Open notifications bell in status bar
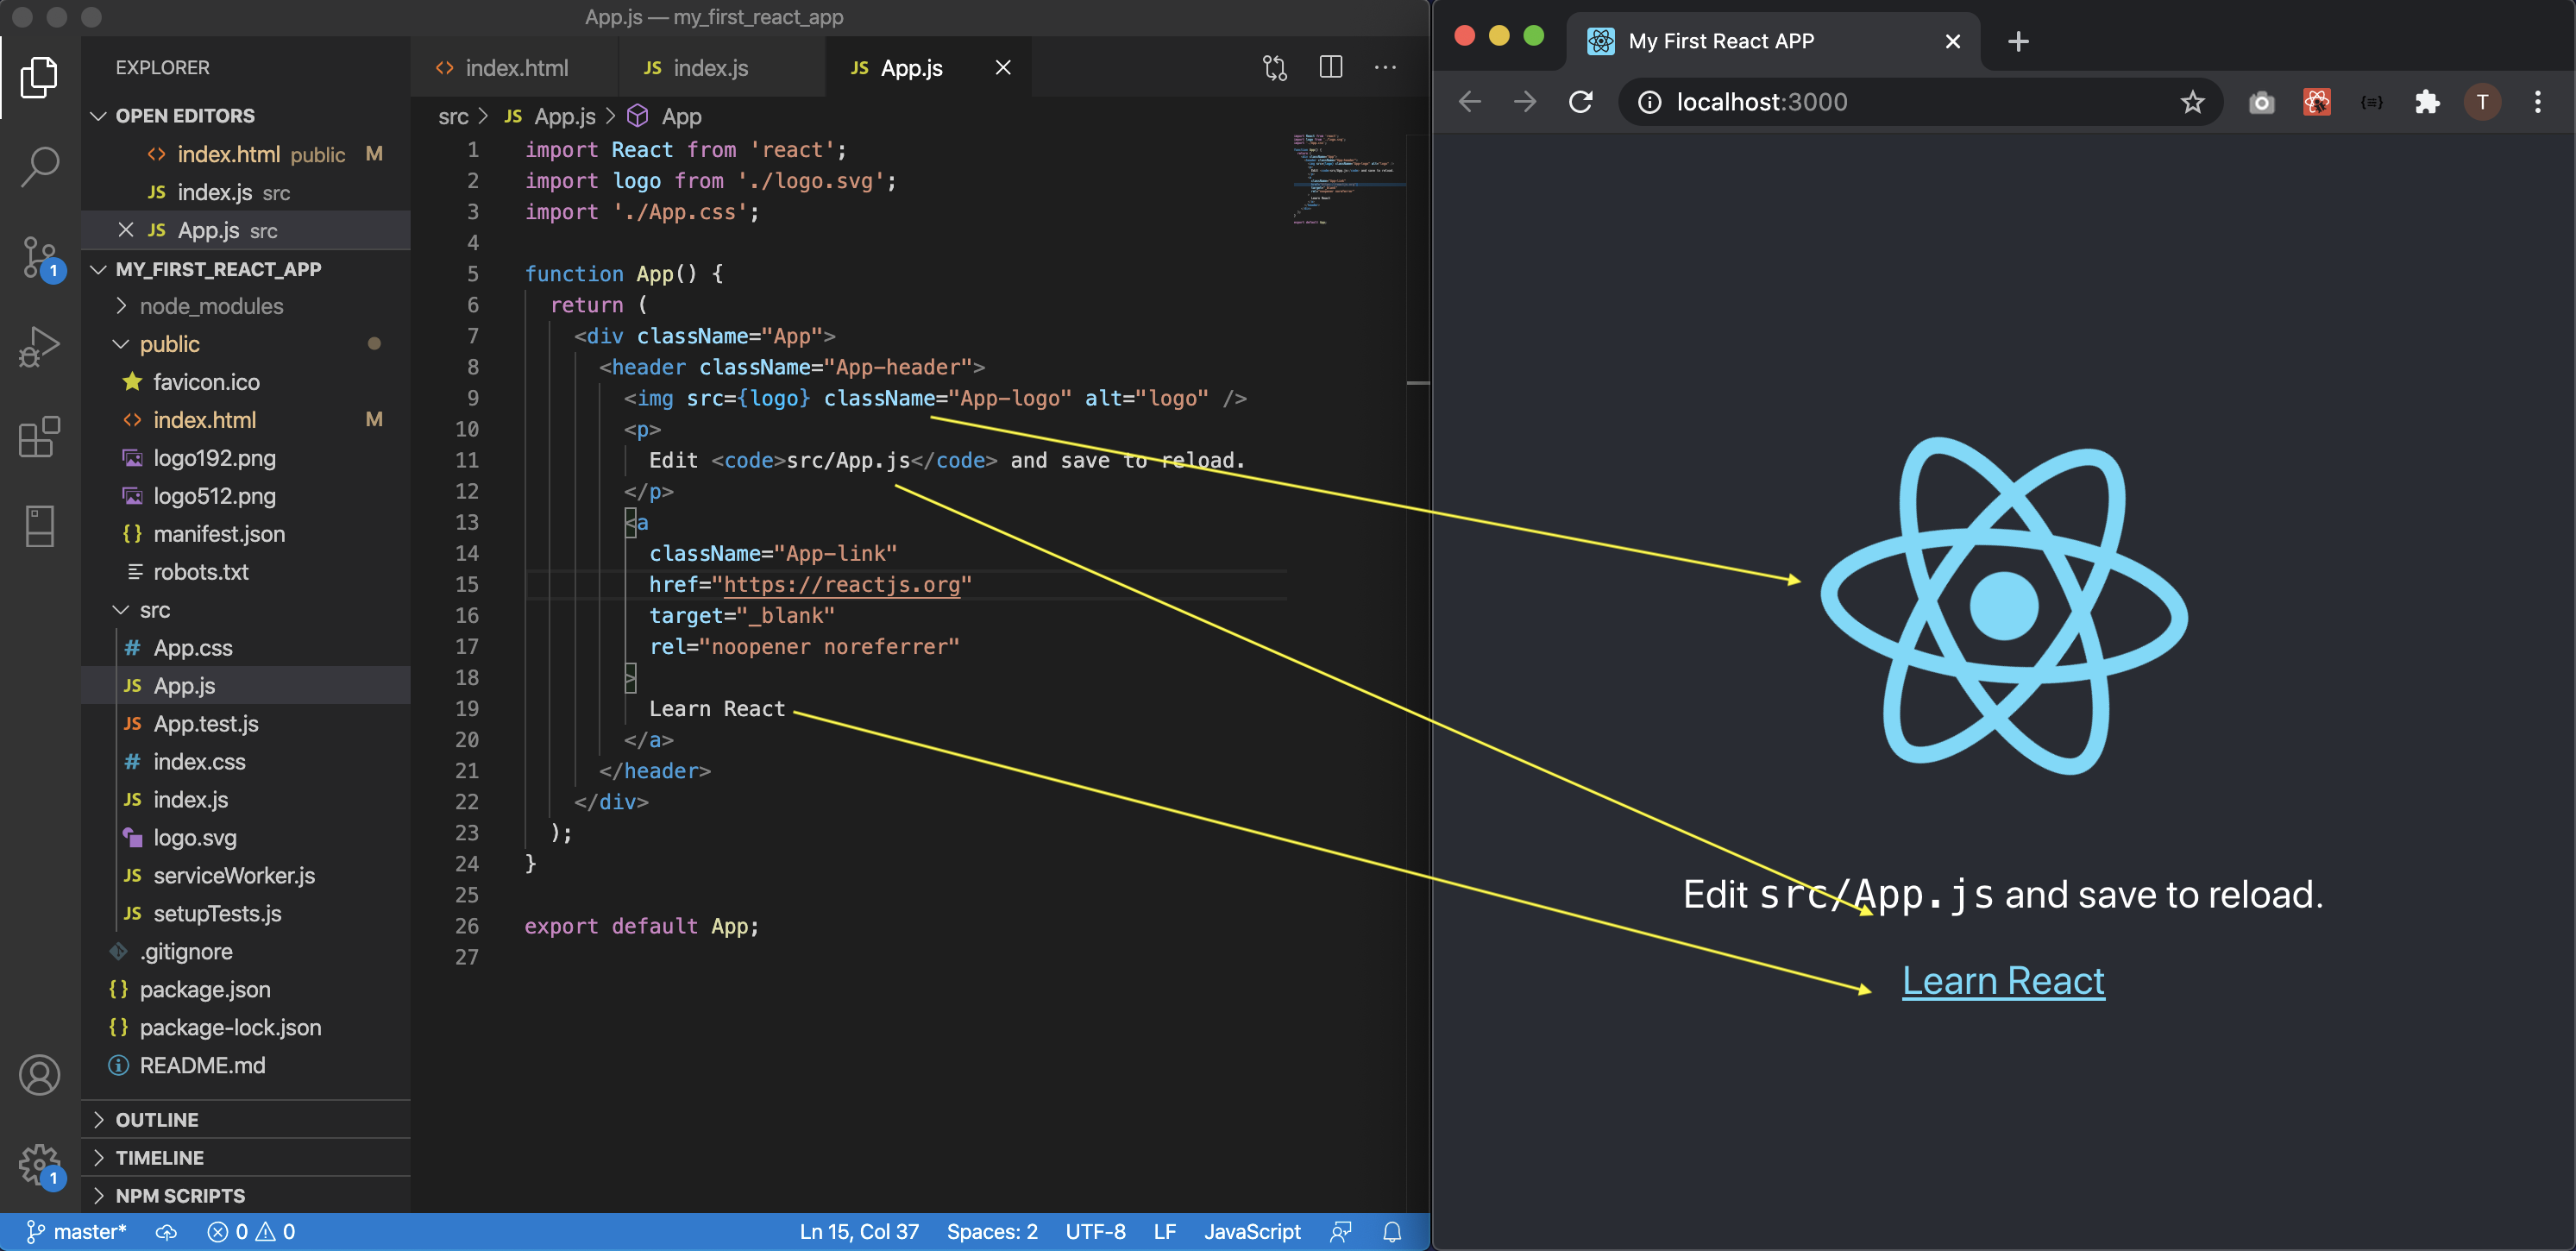This screenshot has height=1251, width=2576. [1392, 1232]
